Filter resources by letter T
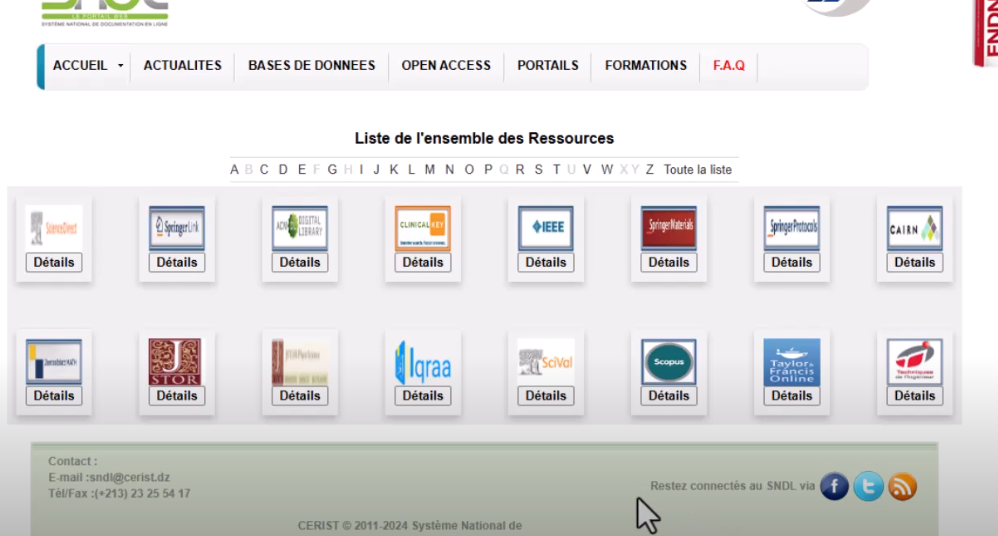998x536 pixels. coord(556,170)
